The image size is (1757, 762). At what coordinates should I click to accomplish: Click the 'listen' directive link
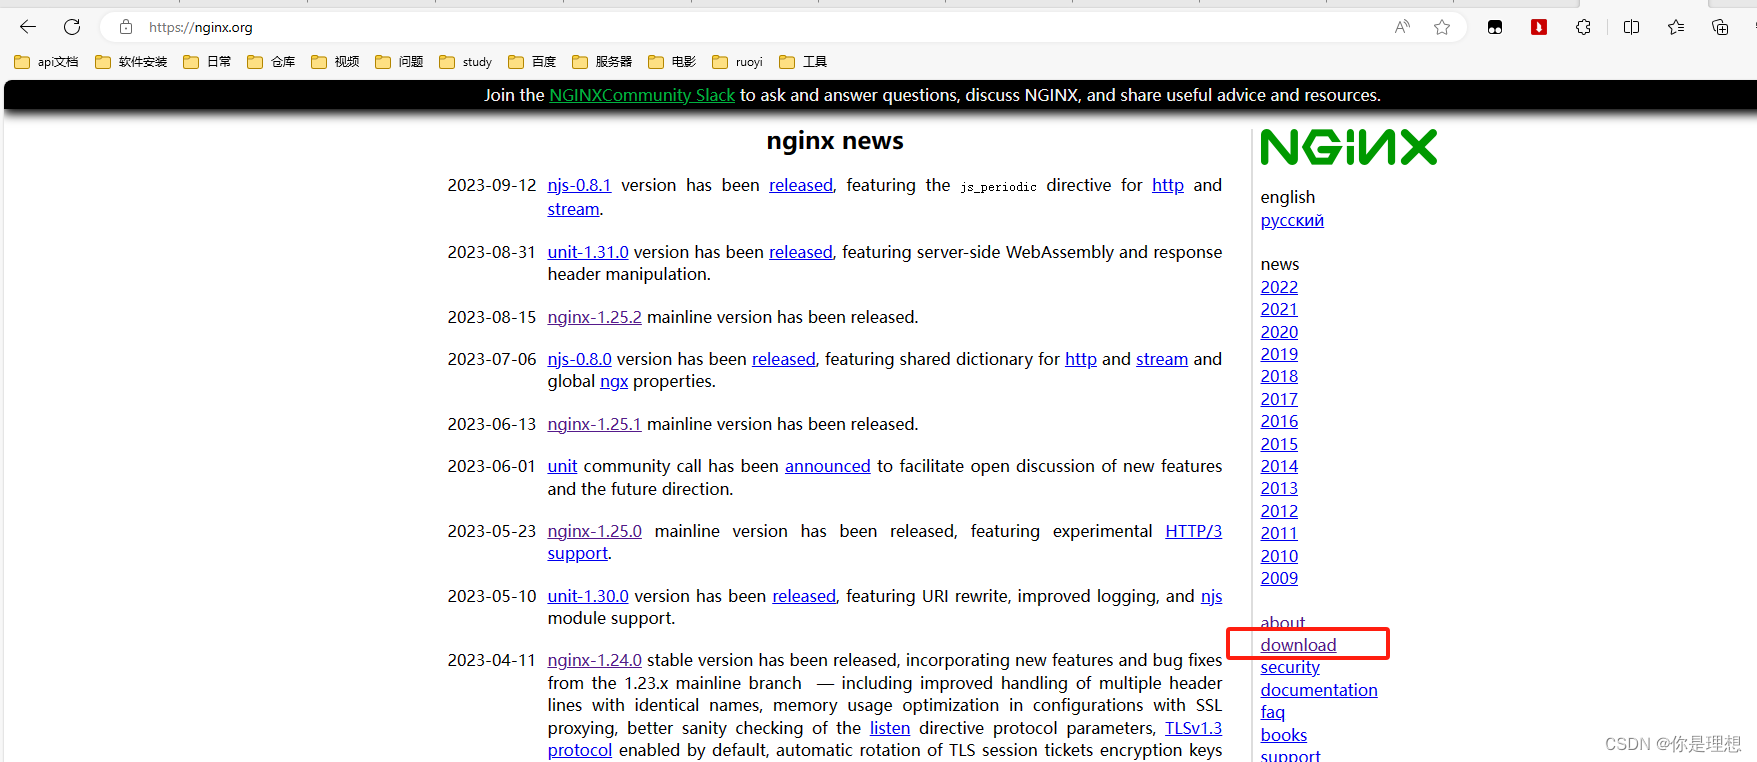(890, 728)
